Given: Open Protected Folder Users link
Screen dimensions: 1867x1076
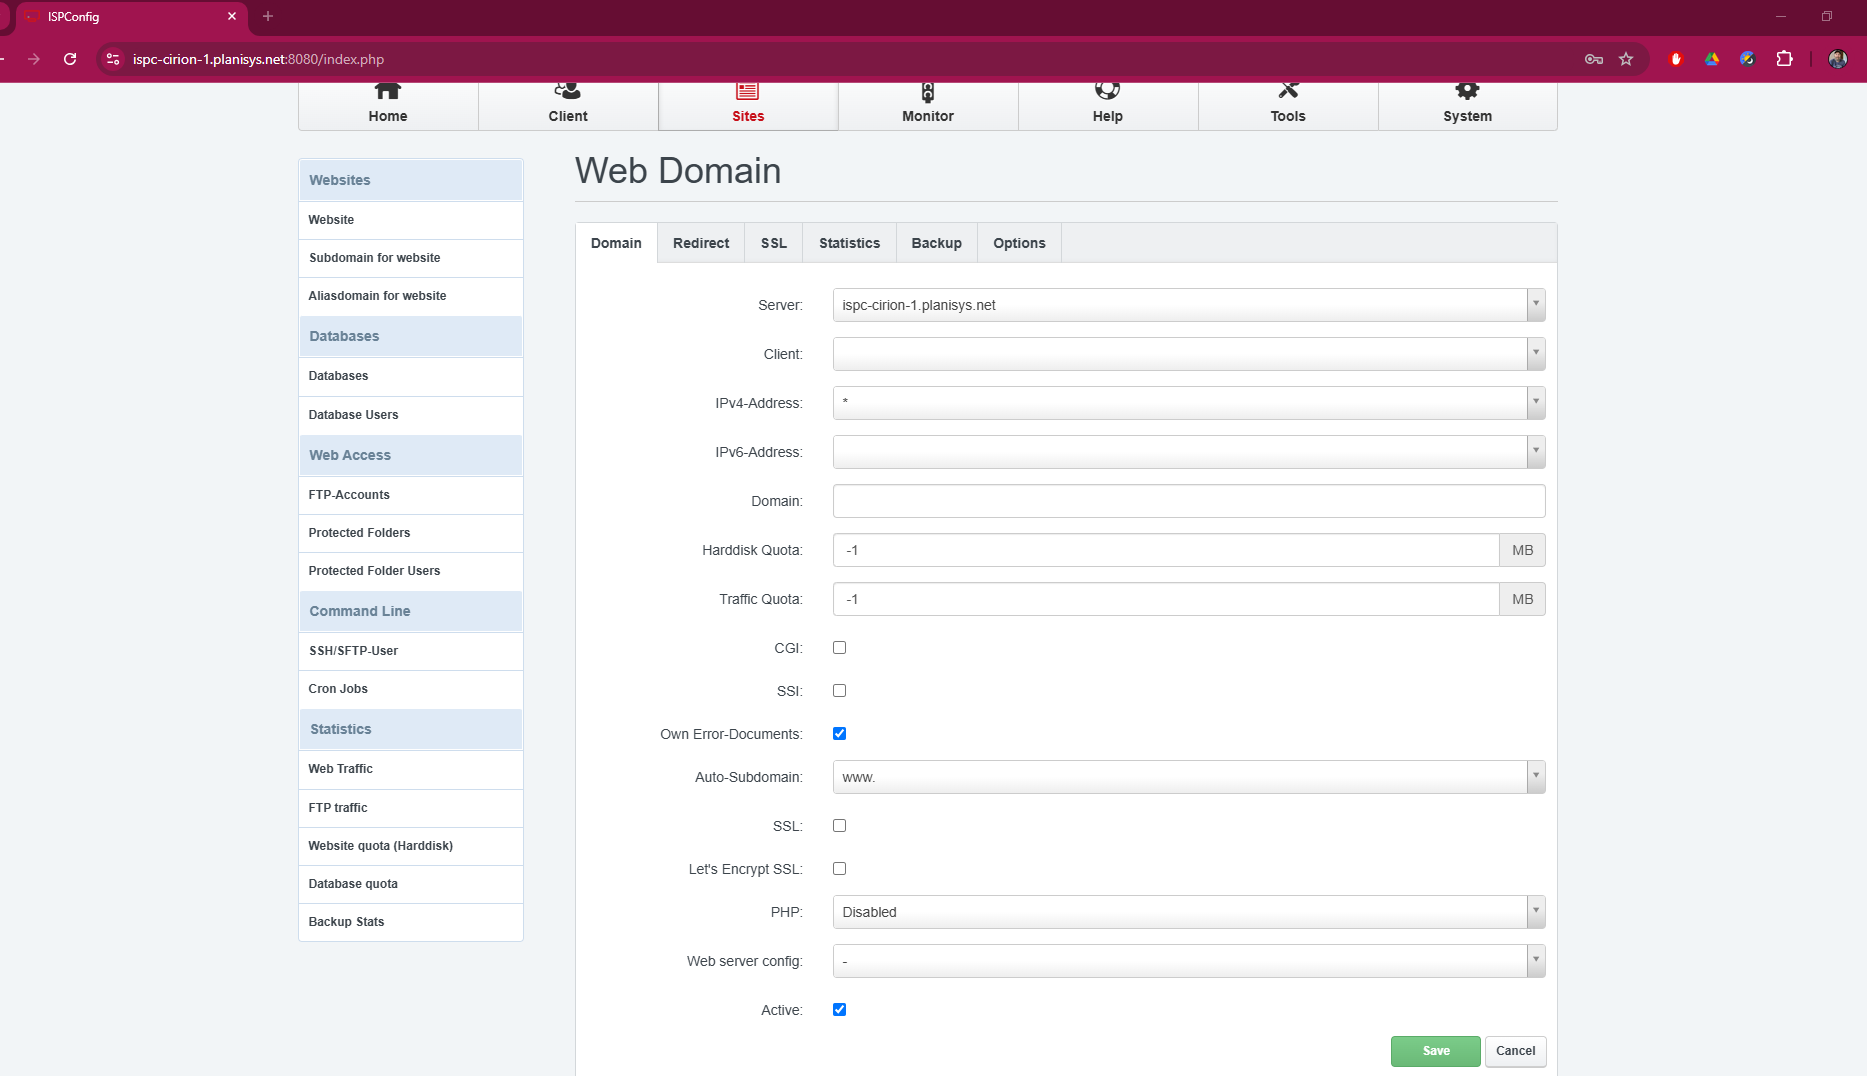Looking at the screenshot, I should click(x=411, y=571).
